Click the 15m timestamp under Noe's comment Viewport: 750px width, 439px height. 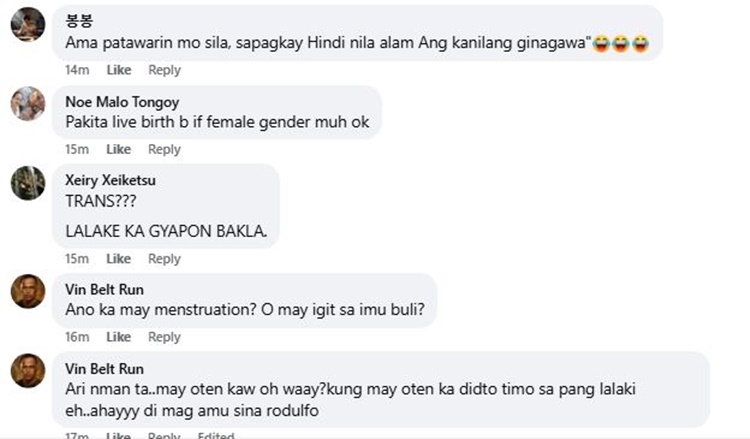click(x=77, y=149)
